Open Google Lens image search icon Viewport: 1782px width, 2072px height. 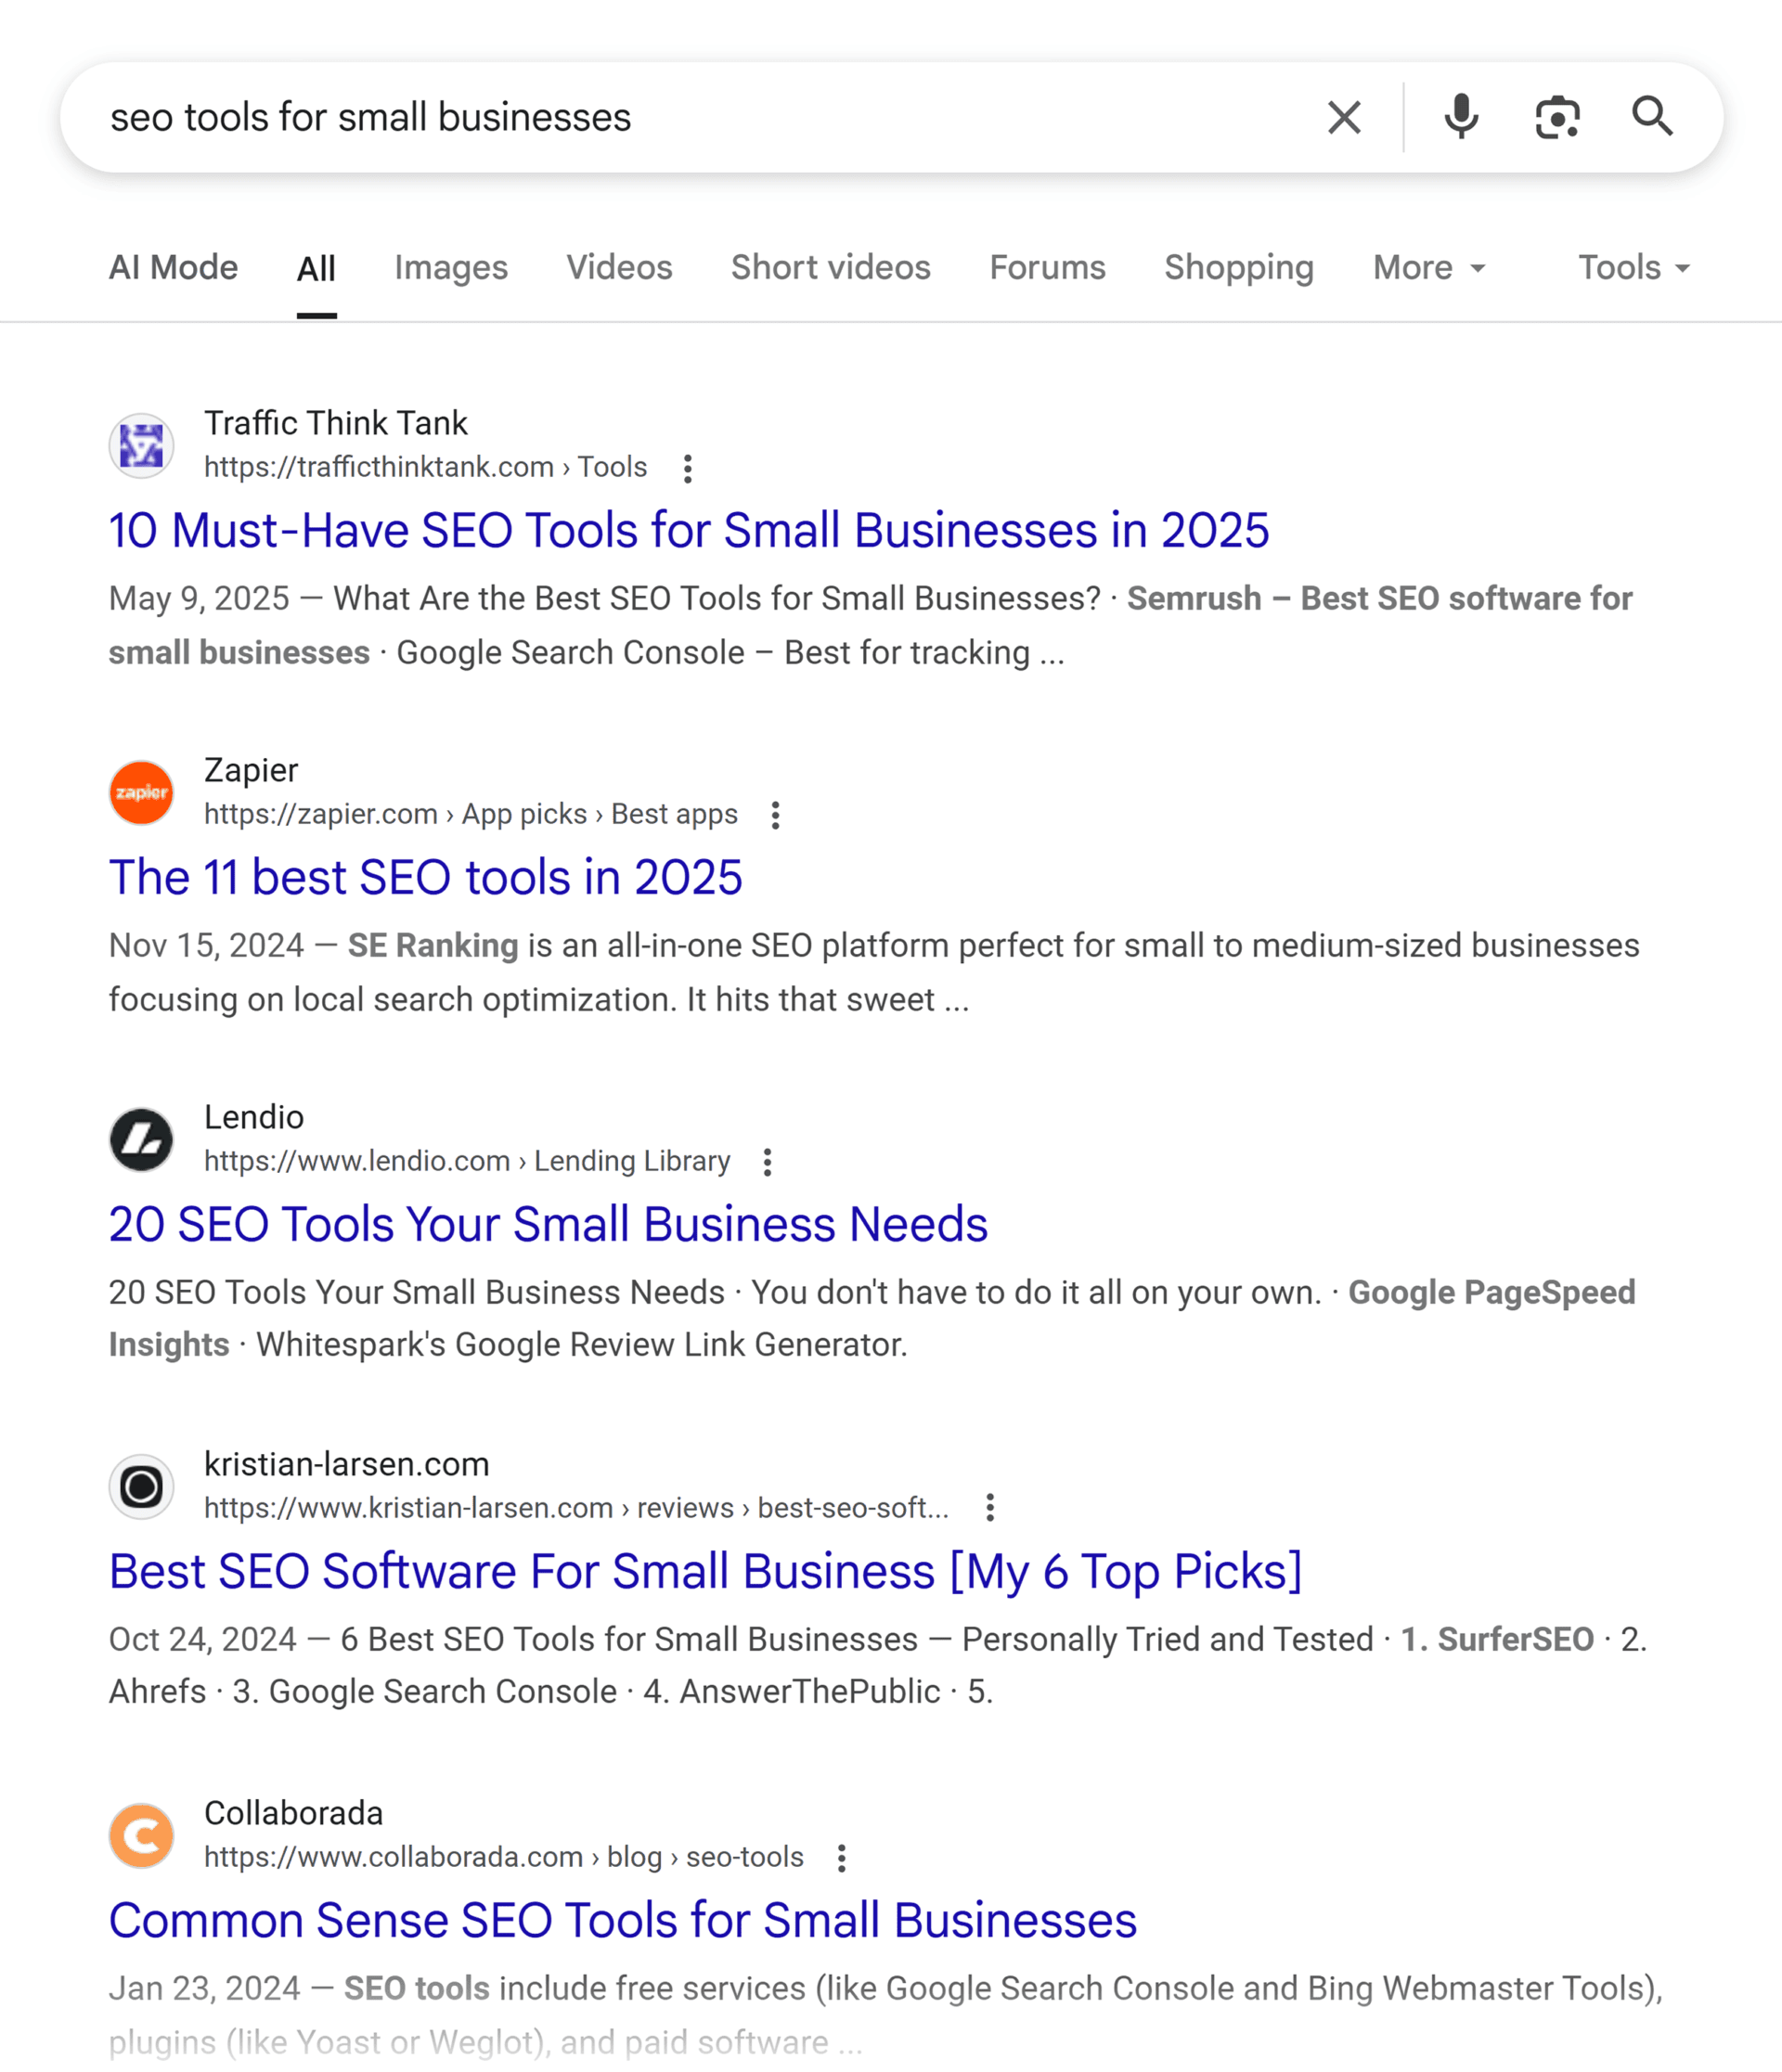coord(1556,118)
